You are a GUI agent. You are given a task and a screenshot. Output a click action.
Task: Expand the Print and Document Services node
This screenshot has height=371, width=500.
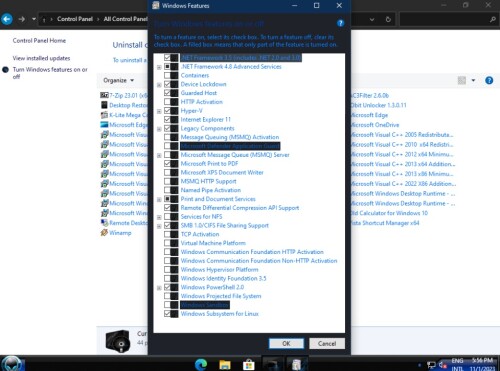[x=159, y=200]
